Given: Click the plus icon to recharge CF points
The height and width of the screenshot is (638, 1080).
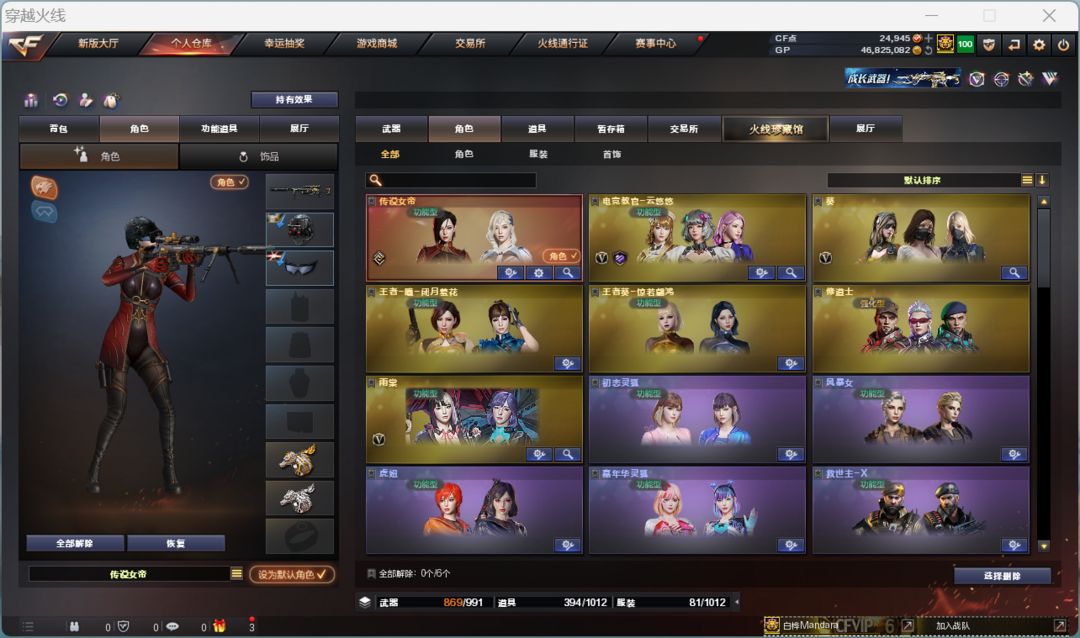Looking at the screenshot, I should [x=928, y=39].
